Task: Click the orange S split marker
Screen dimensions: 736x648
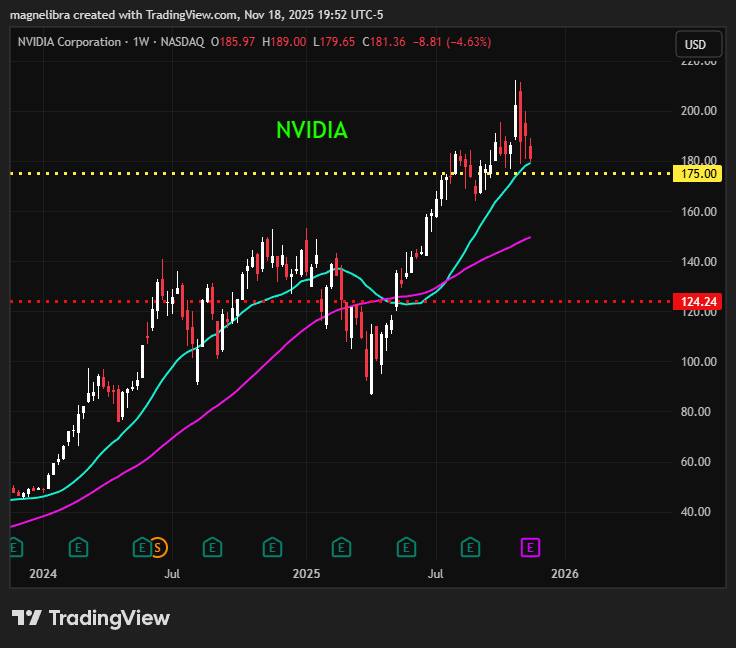Action: (158, 547)
